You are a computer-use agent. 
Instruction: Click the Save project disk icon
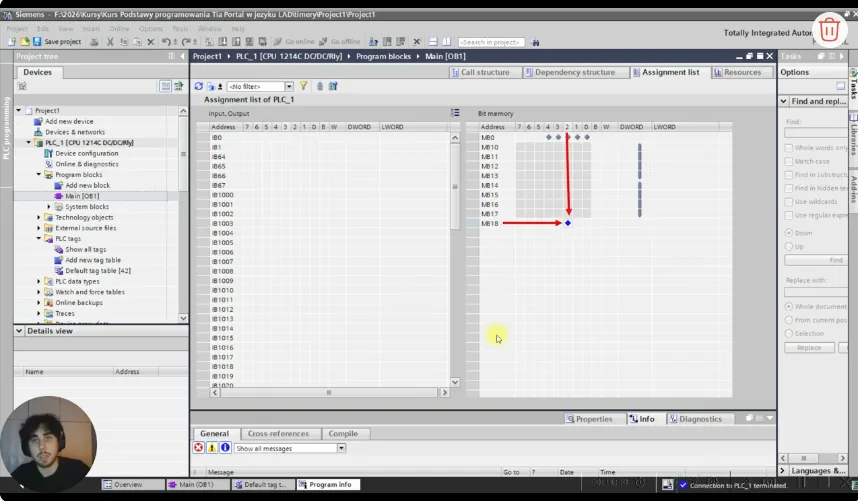point(37,42)
